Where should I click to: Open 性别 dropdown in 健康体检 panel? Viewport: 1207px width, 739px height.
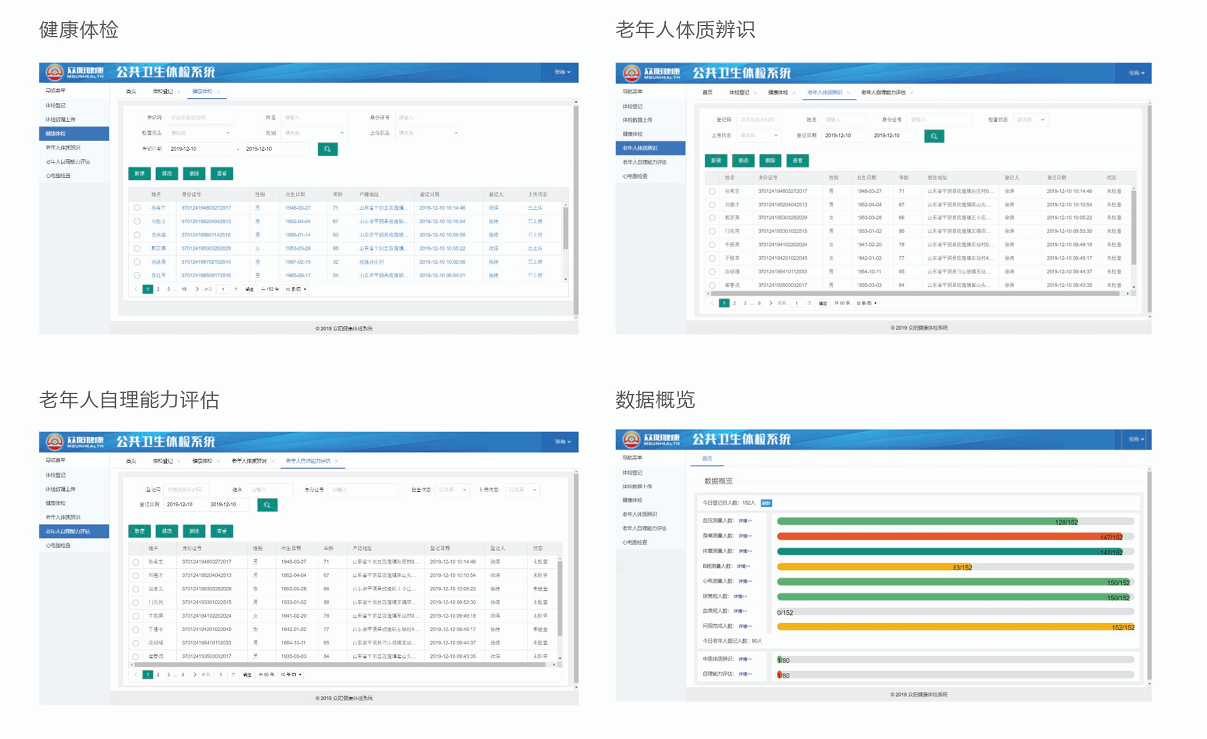pos(313,132)
